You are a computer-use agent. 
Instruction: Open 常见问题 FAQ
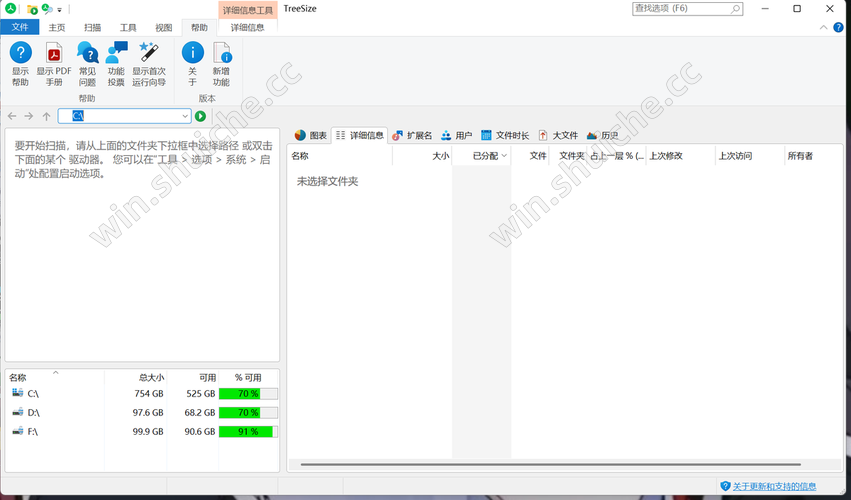point(87,64)
